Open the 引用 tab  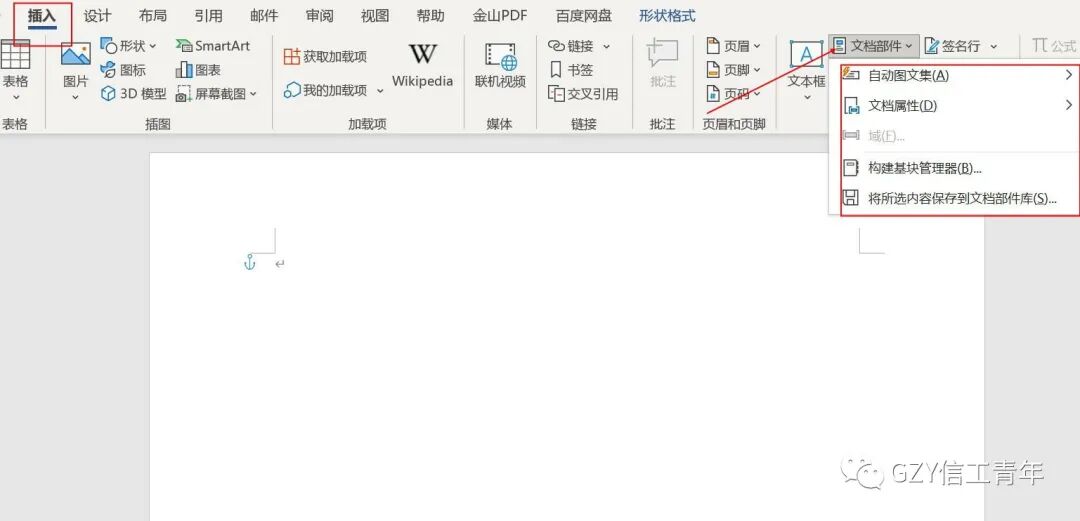[208, 16]
